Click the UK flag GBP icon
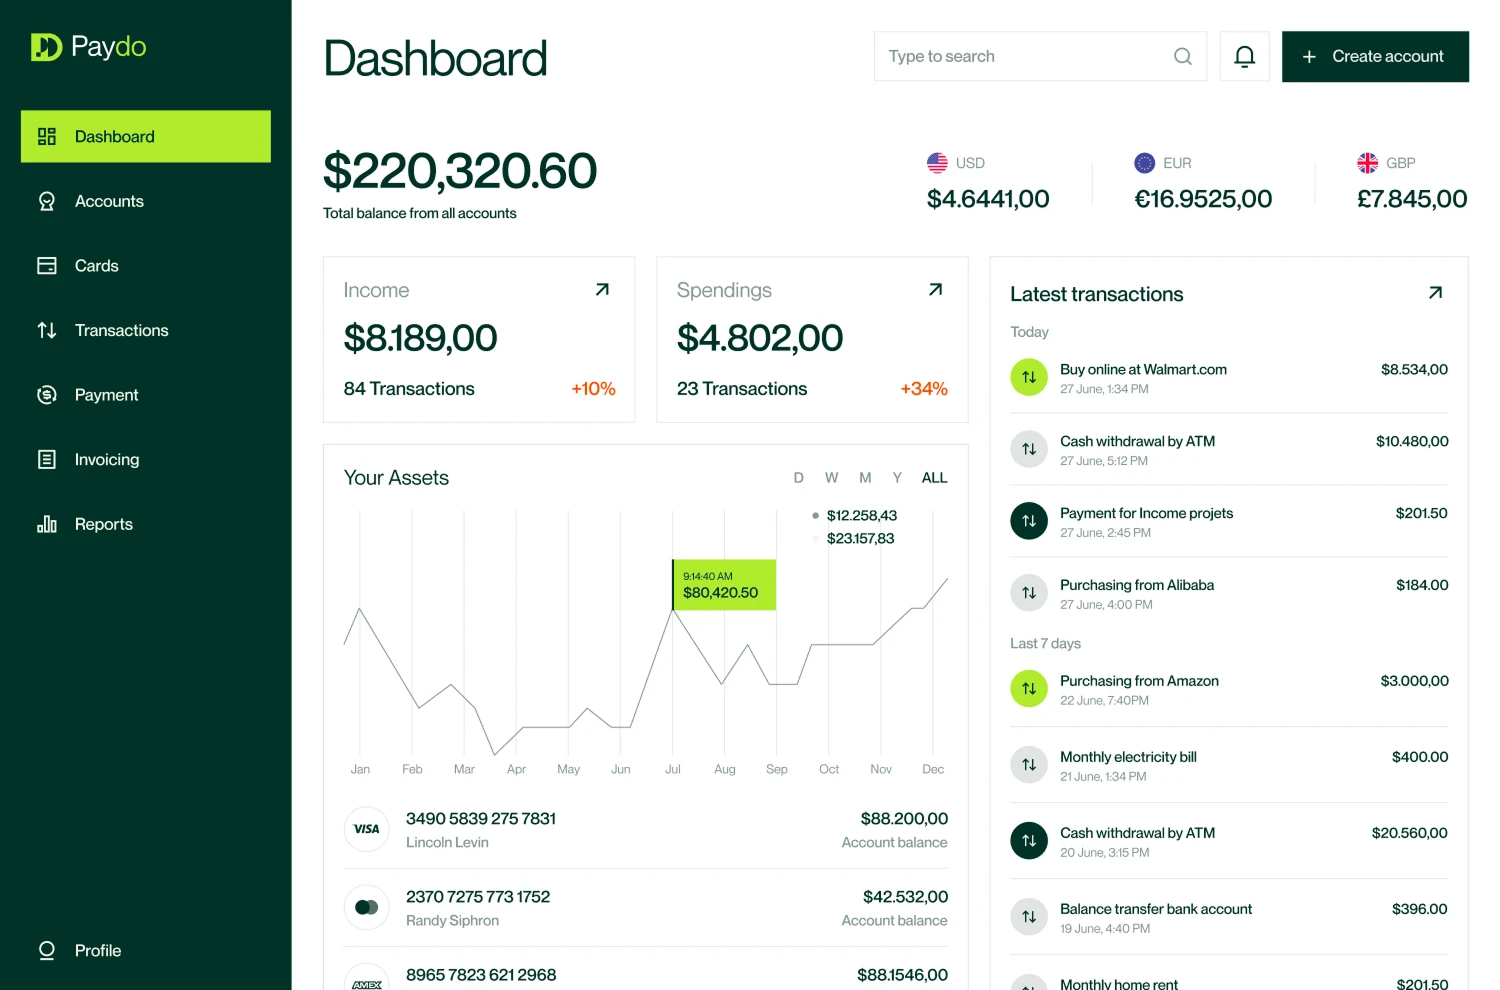 pos(1367,163)
